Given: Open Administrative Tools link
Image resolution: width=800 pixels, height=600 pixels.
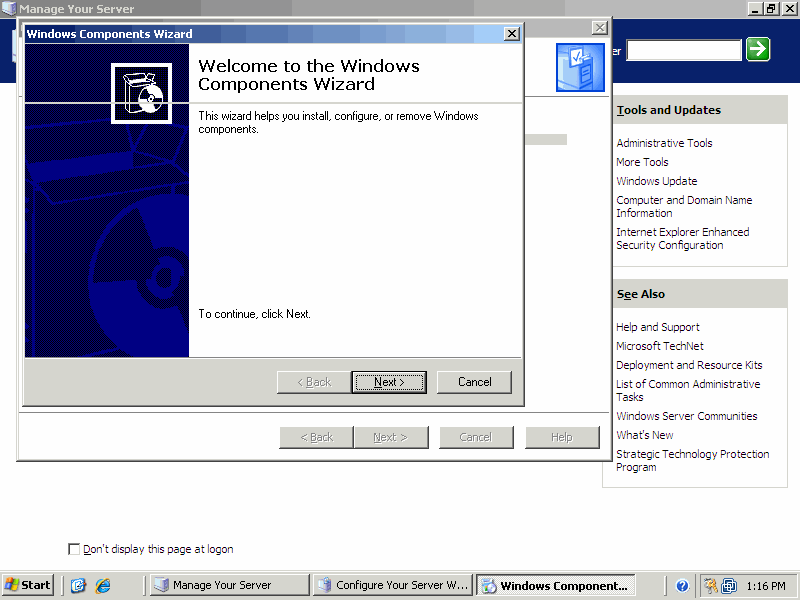Looking at the screenshot, I should [664, 143].
